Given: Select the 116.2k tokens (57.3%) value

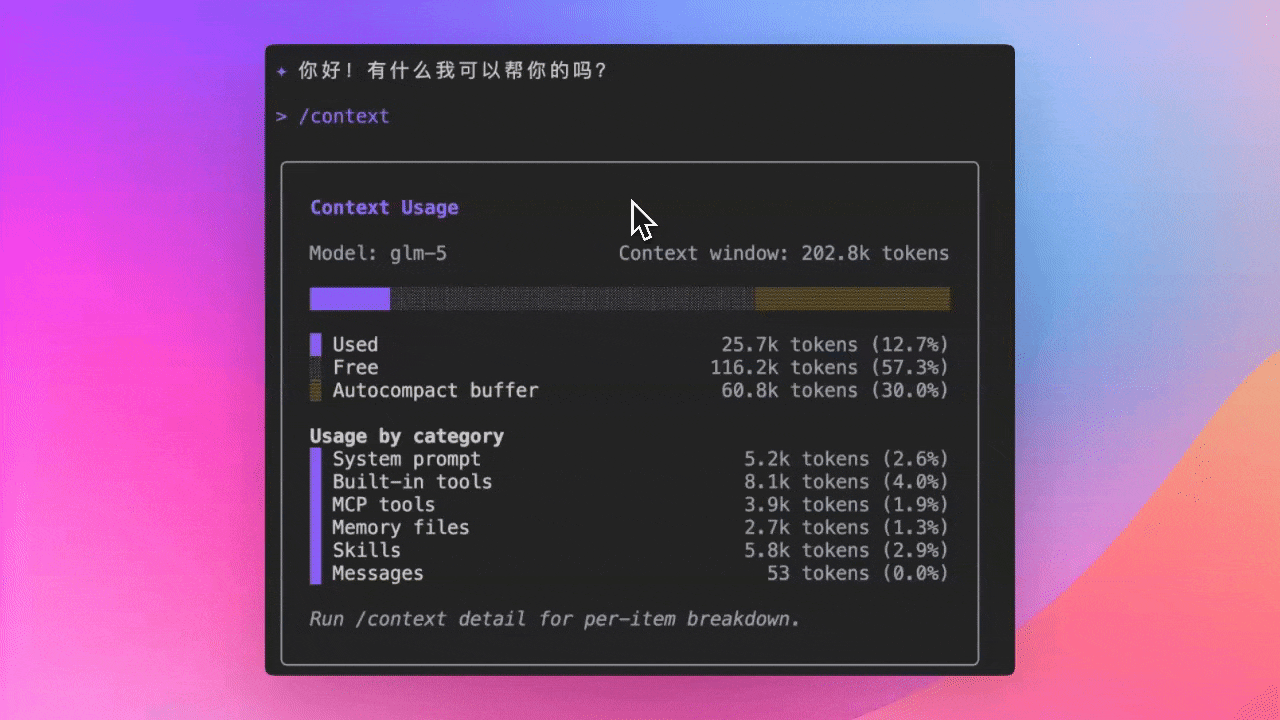Looking at the screenshot, I should (829, 367).
